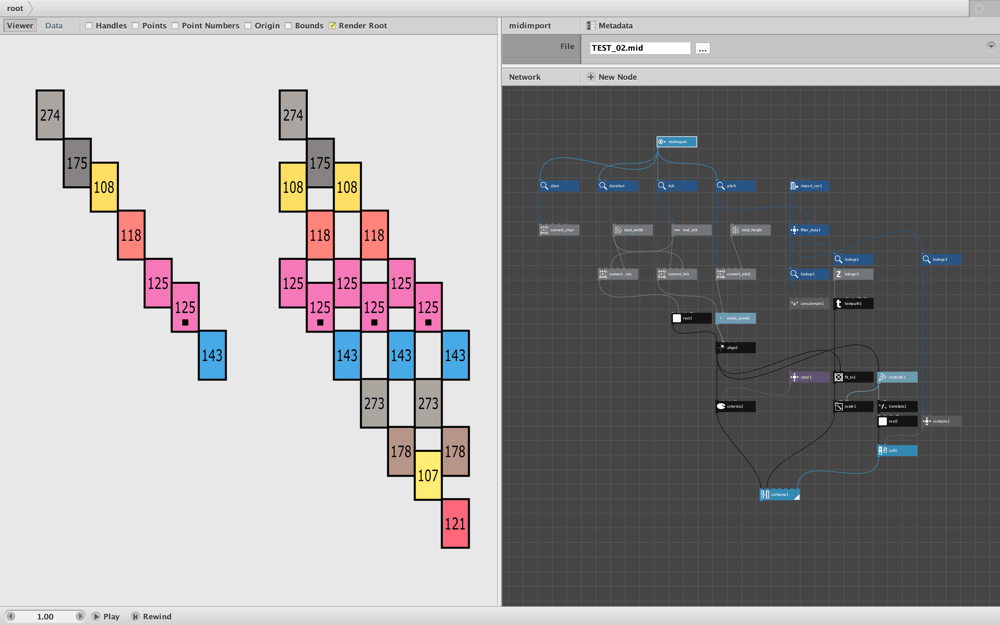The height and width of the screenshot is (625, 1000).
Task: Click the frame value 1.00 field
Action: click(x=45, y=616)
